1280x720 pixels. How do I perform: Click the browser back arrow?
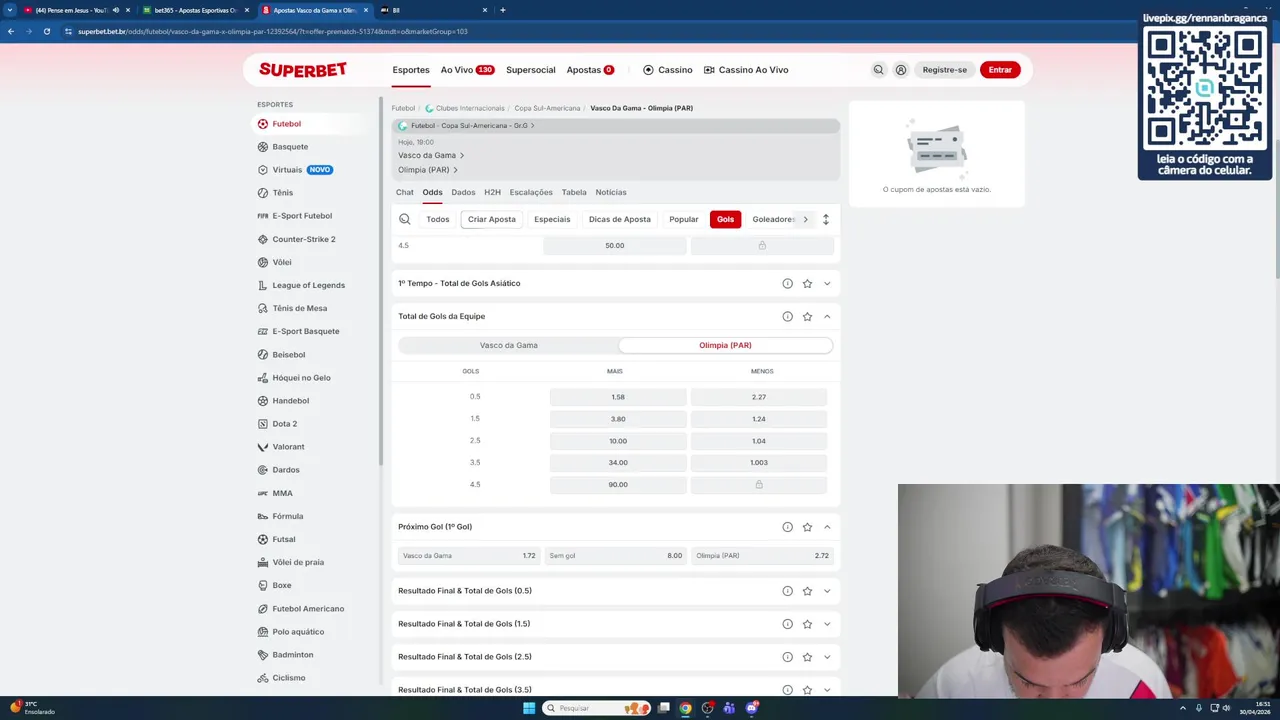pos(11,31)
